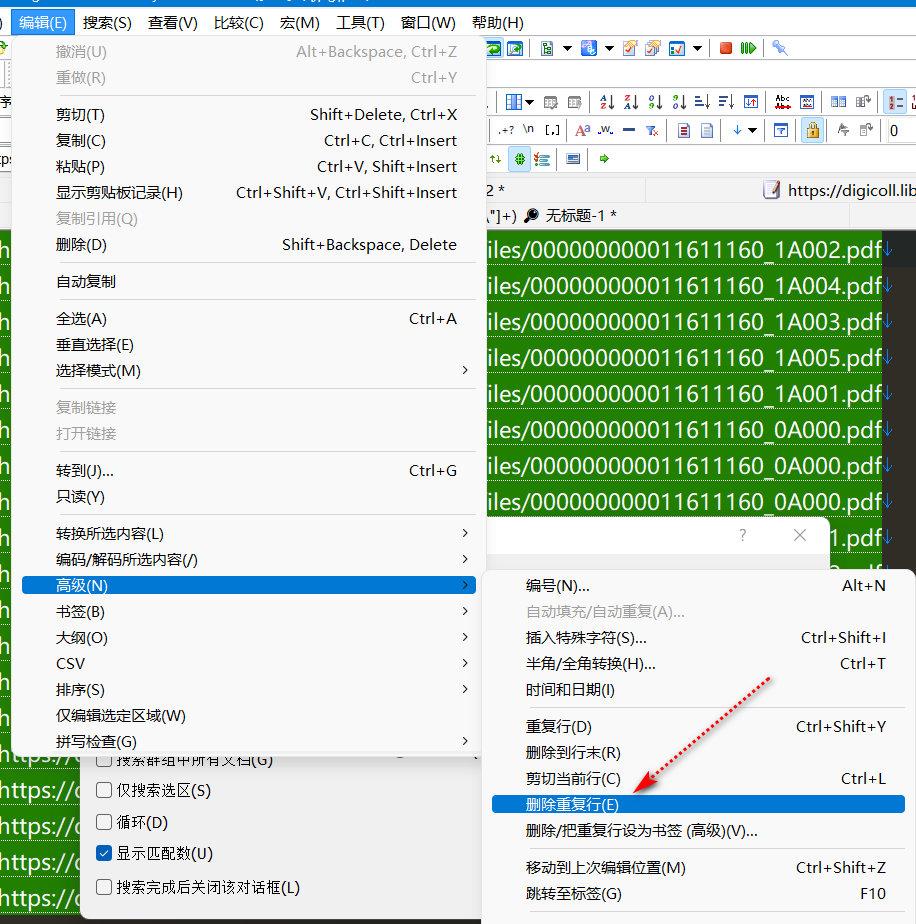Image resolution: width=916 pixels, height=924 pixels.
Task: Click the green run macro icon
Action: coord(748,48)
